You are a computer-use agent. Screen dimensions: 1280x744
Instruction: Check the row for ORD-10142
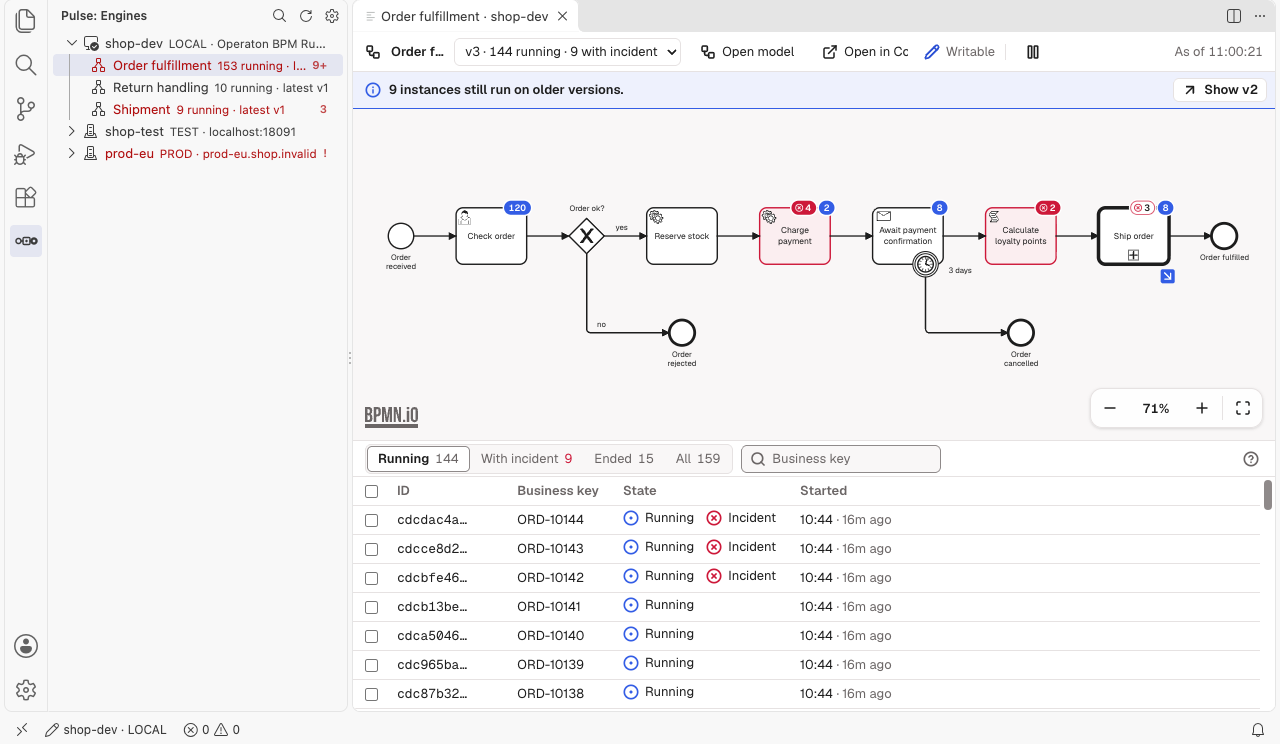click(372, 578)
